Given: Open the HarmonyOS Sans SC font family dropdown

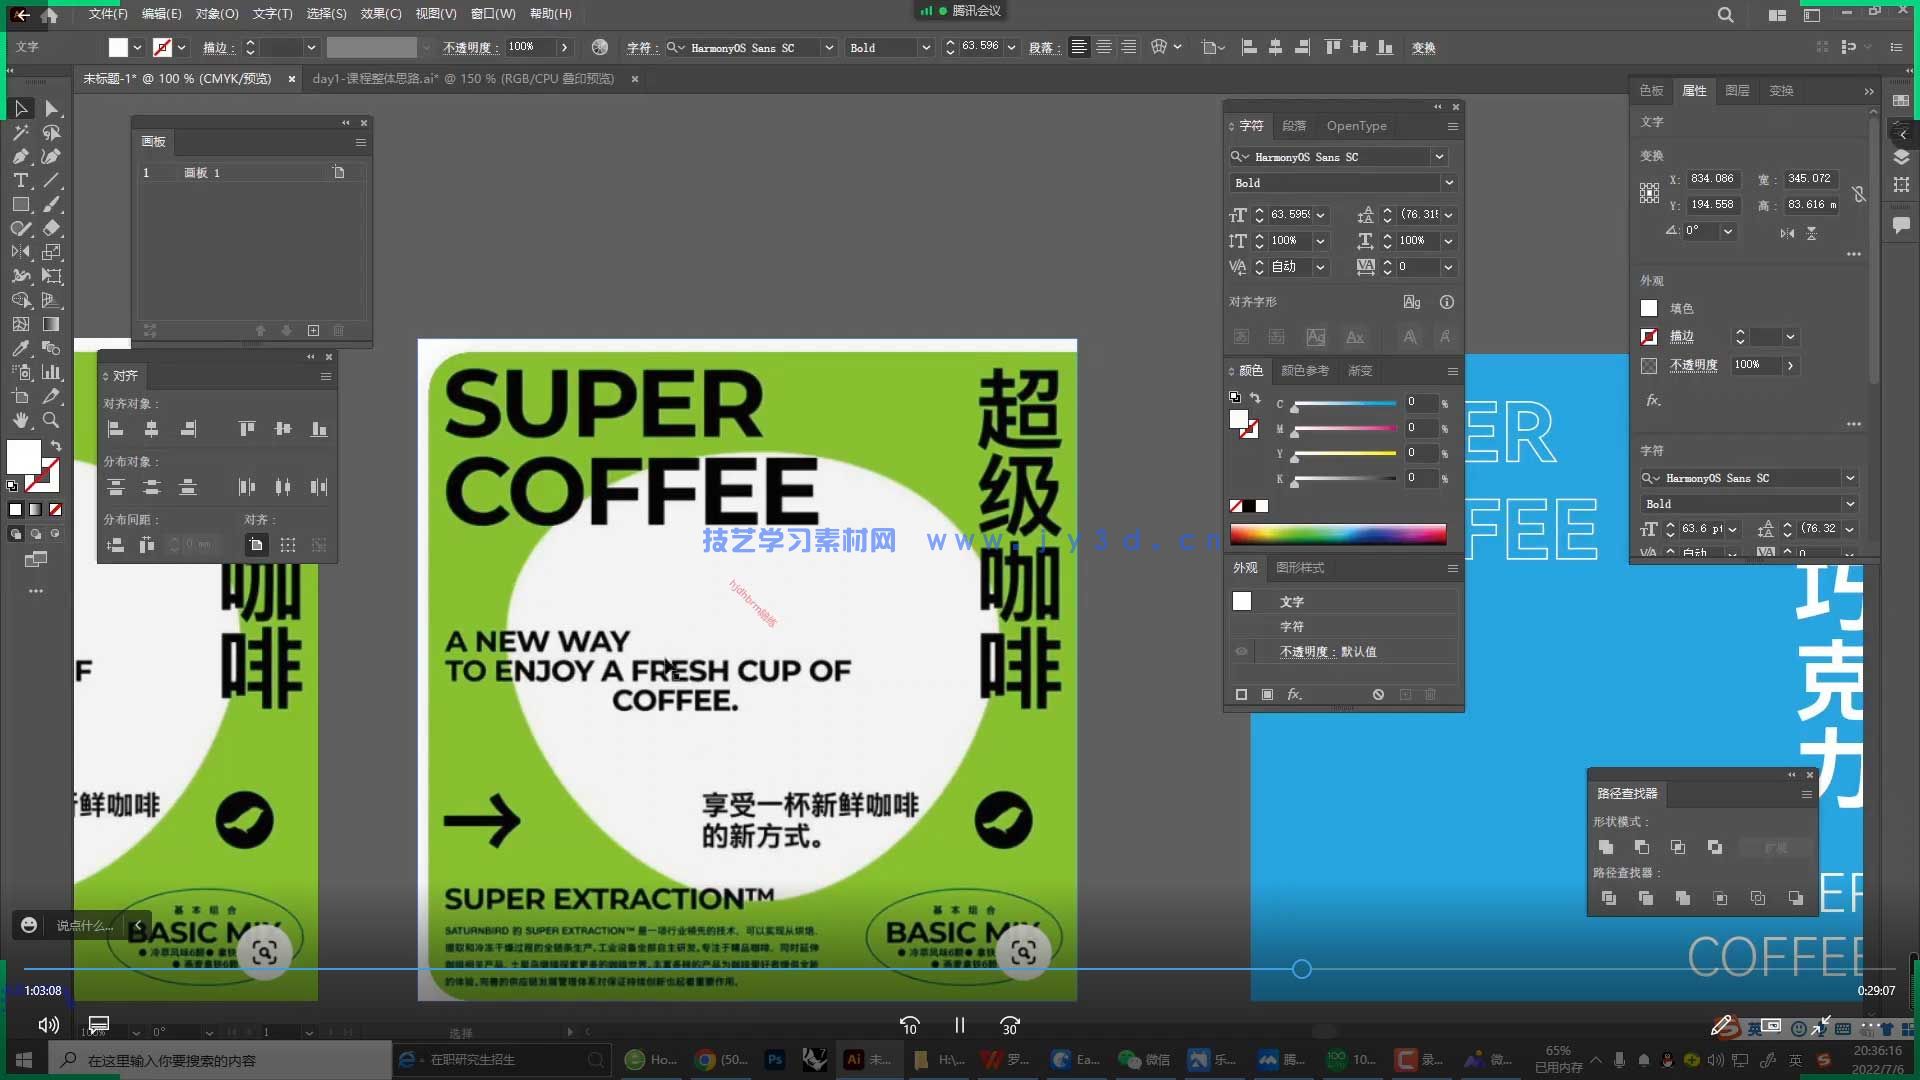Looking at the screenshot, I should point(1440,157).
